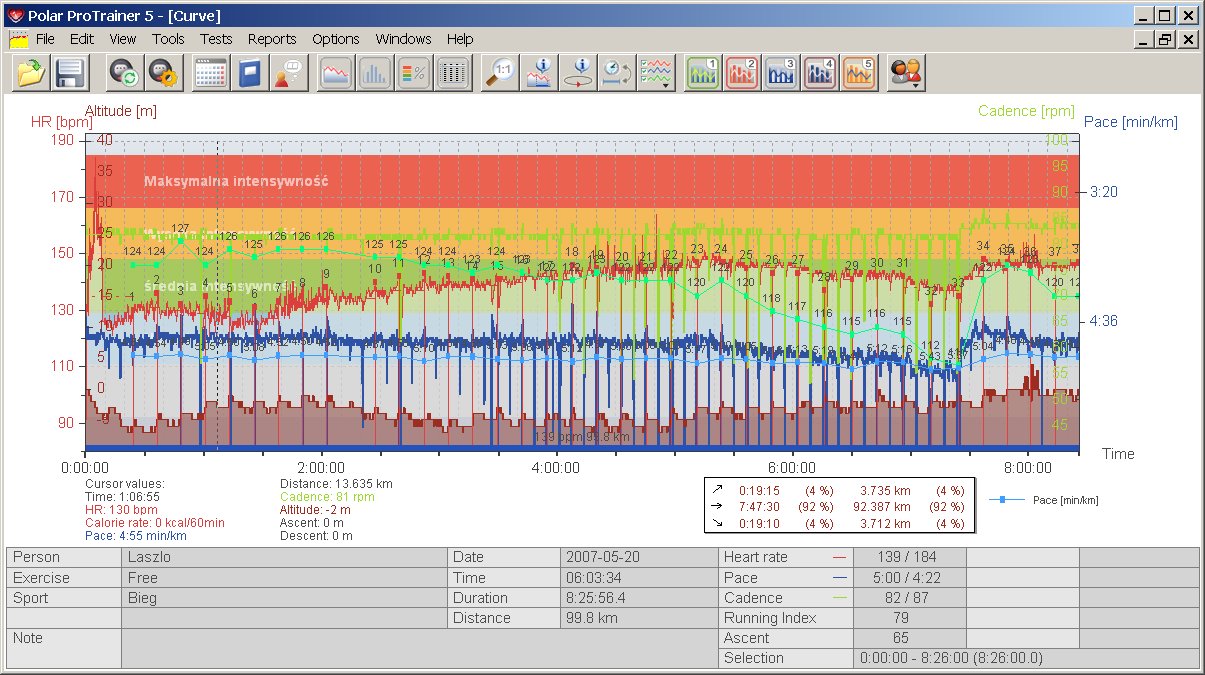Screen dimensions: 1205x675
Task: Click the Pace [min/km] legend entry
Action: click(1043, 499)
